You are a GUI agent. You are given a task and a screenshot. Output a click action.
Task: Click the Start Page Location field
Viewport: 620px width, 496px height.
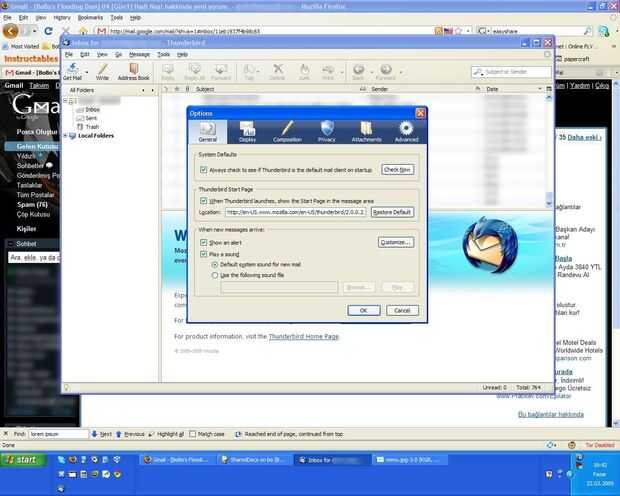[295, 212]
